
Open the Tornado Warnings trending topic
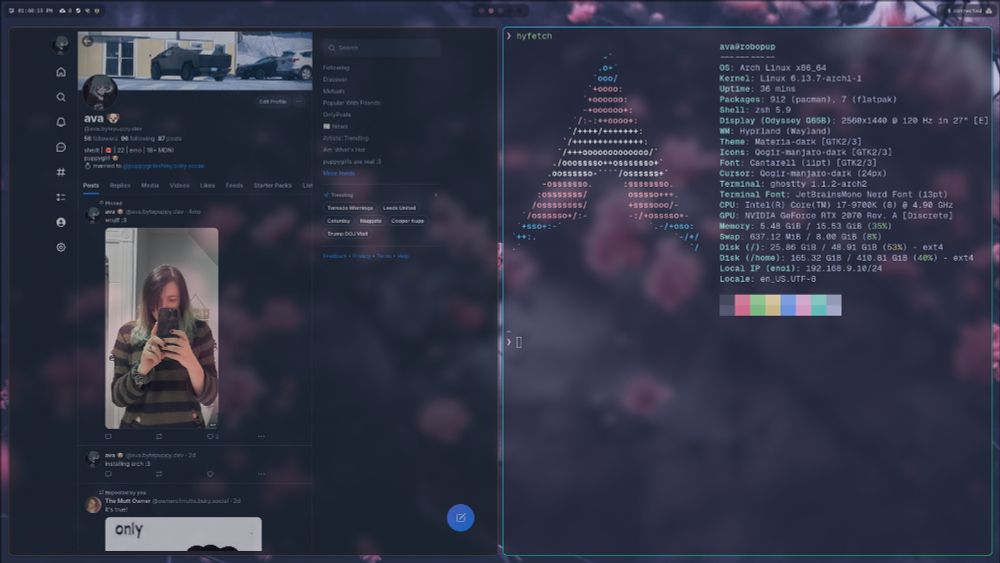(350, 208)
